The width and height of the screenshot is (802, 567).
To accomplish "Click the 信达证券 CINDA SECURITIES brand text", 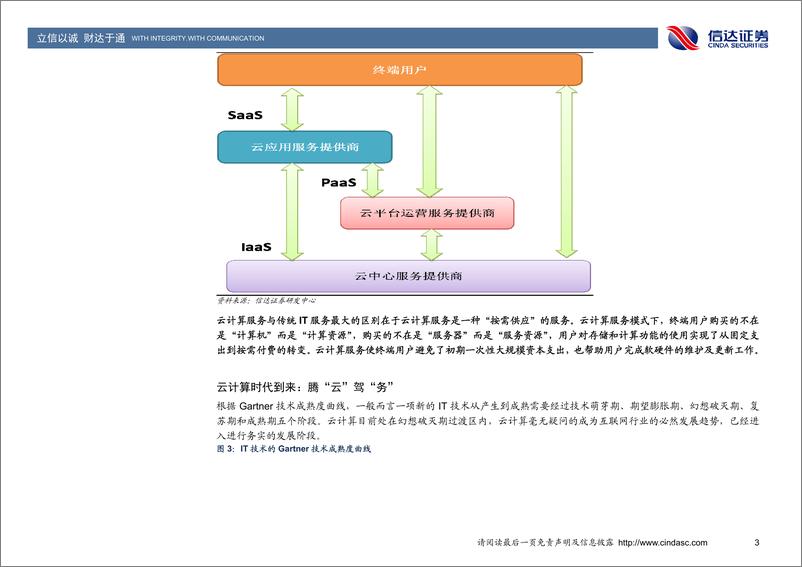I will [x=738, y=39].
